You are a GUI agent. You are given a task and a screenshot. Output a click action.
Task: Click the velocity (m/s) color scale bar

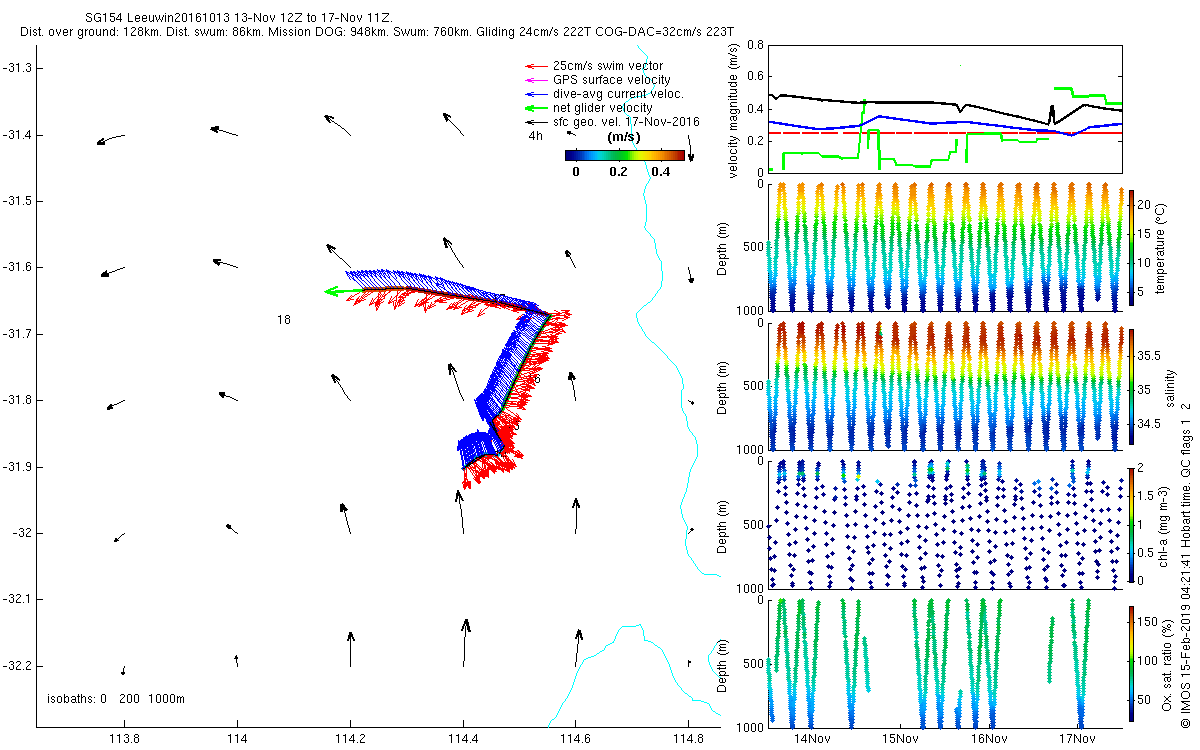624,155
